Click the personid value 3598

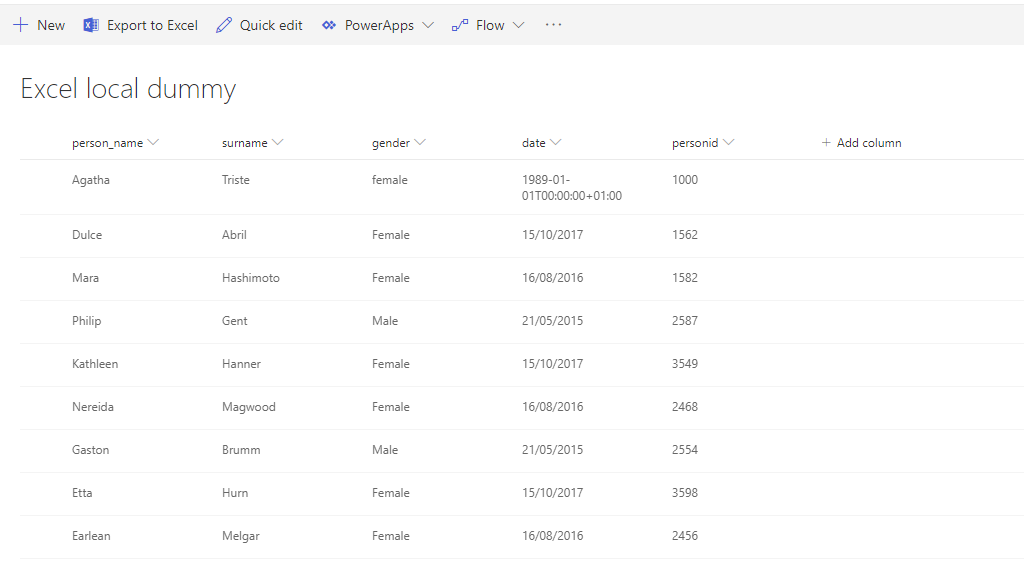685,493
